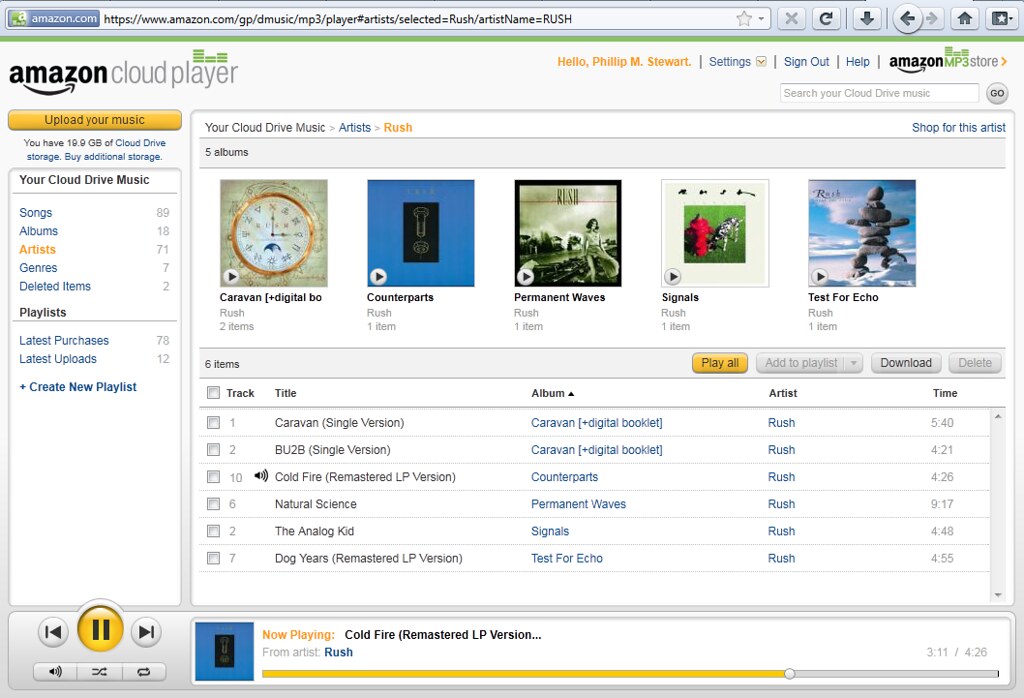Click the Artists breadcrumb link
Viewport: 1024px width, 698px height.
pyautogui.click(x=355, y=127)
